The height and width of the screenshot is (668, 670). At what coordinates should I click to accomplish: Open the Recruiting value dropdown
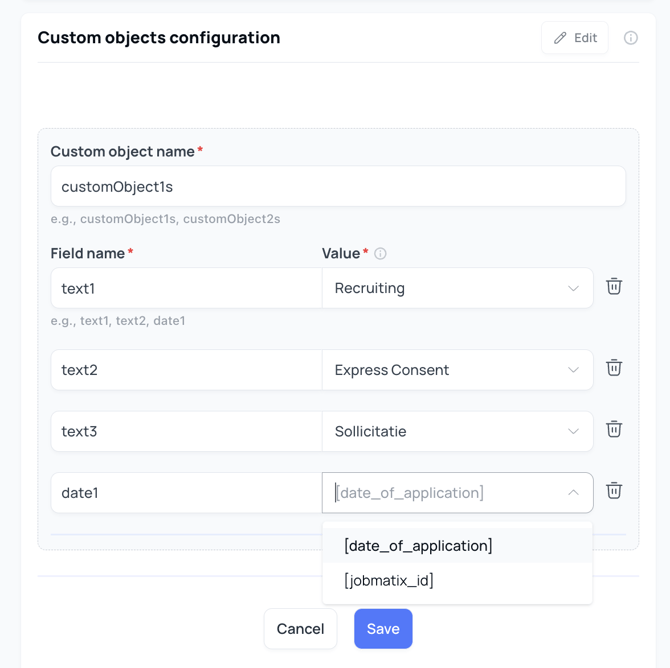point(457,288)
